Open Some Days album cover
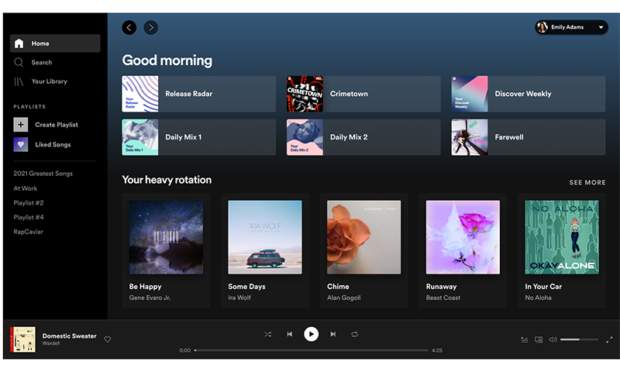This screenshot has height=372, width=620. 265,237
